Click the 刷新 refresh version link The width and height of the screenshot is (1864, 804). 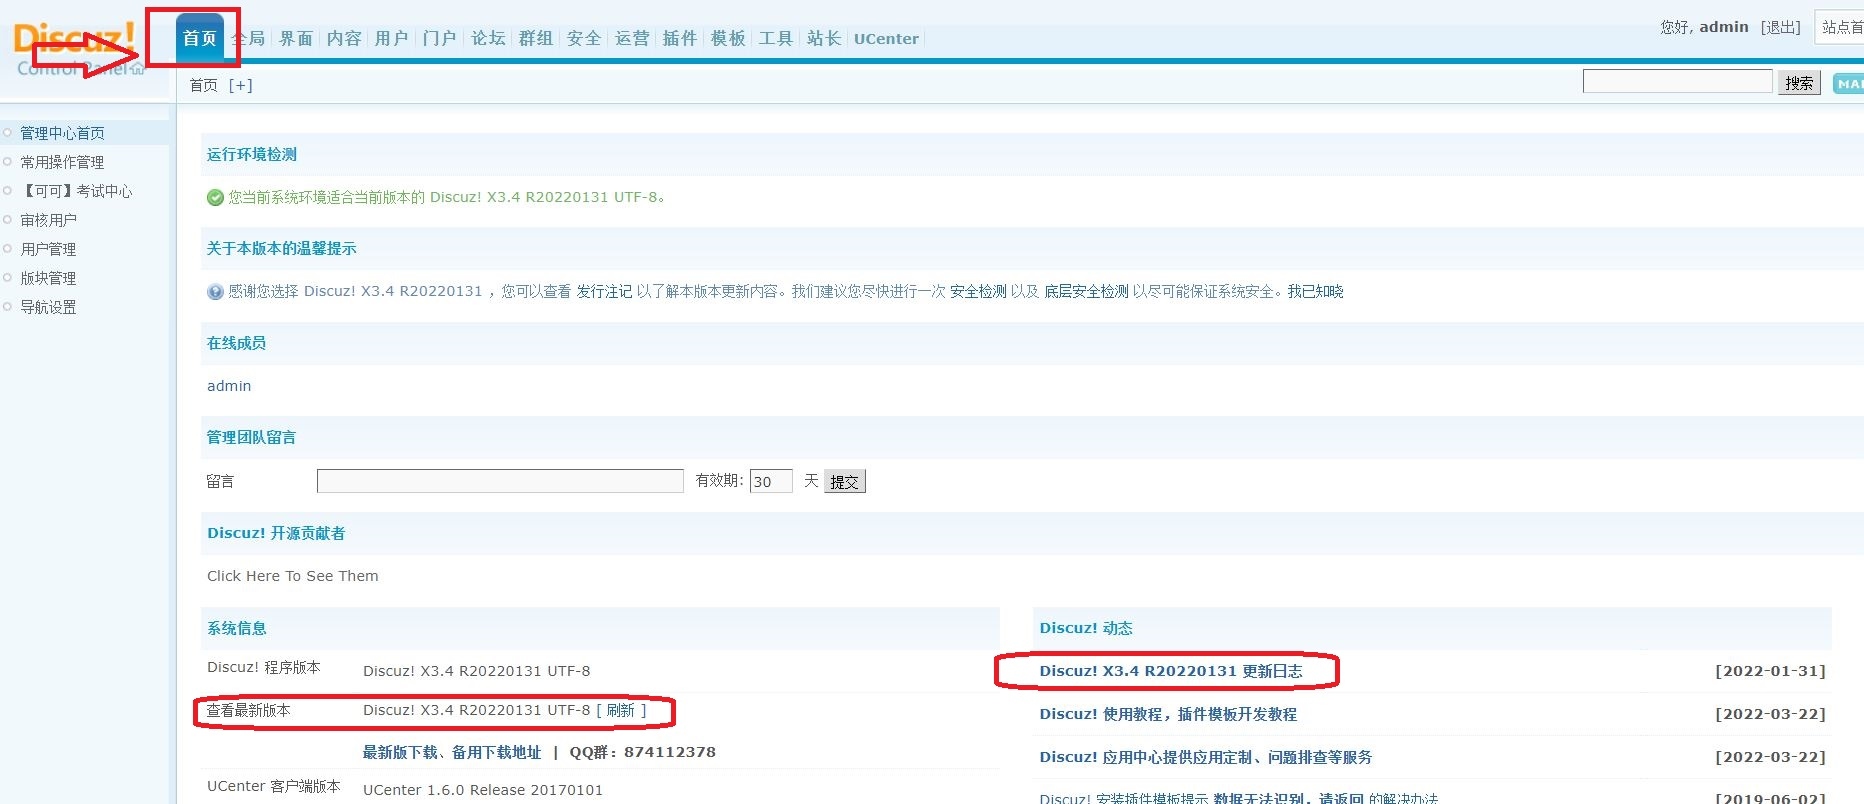pyautogui.click(x=620, y=710)
